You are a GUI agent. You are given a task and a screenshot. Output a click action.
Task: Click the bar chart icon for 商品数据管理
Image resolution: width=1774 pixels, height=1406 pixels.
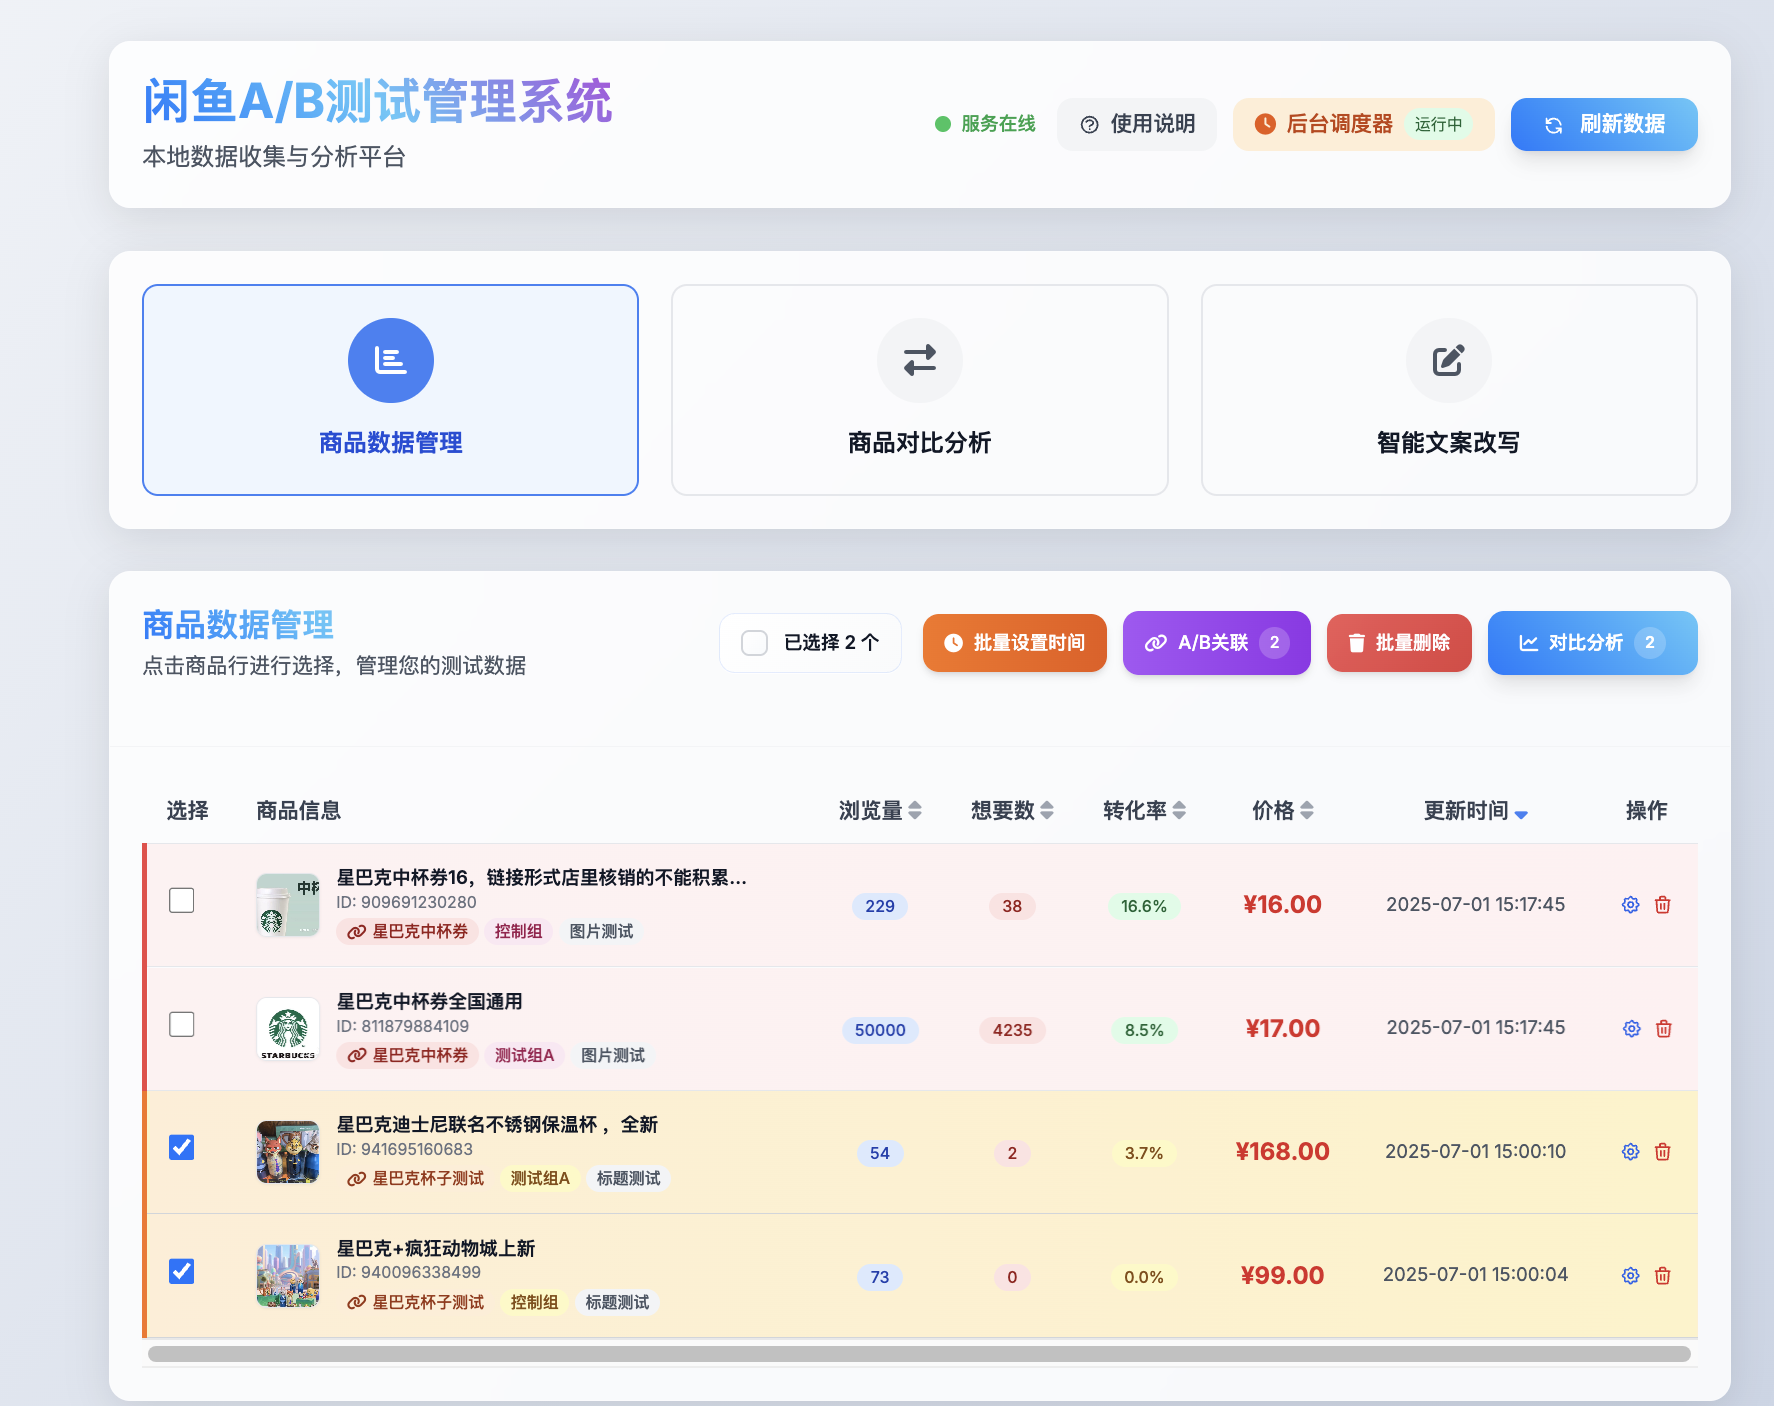390,360
